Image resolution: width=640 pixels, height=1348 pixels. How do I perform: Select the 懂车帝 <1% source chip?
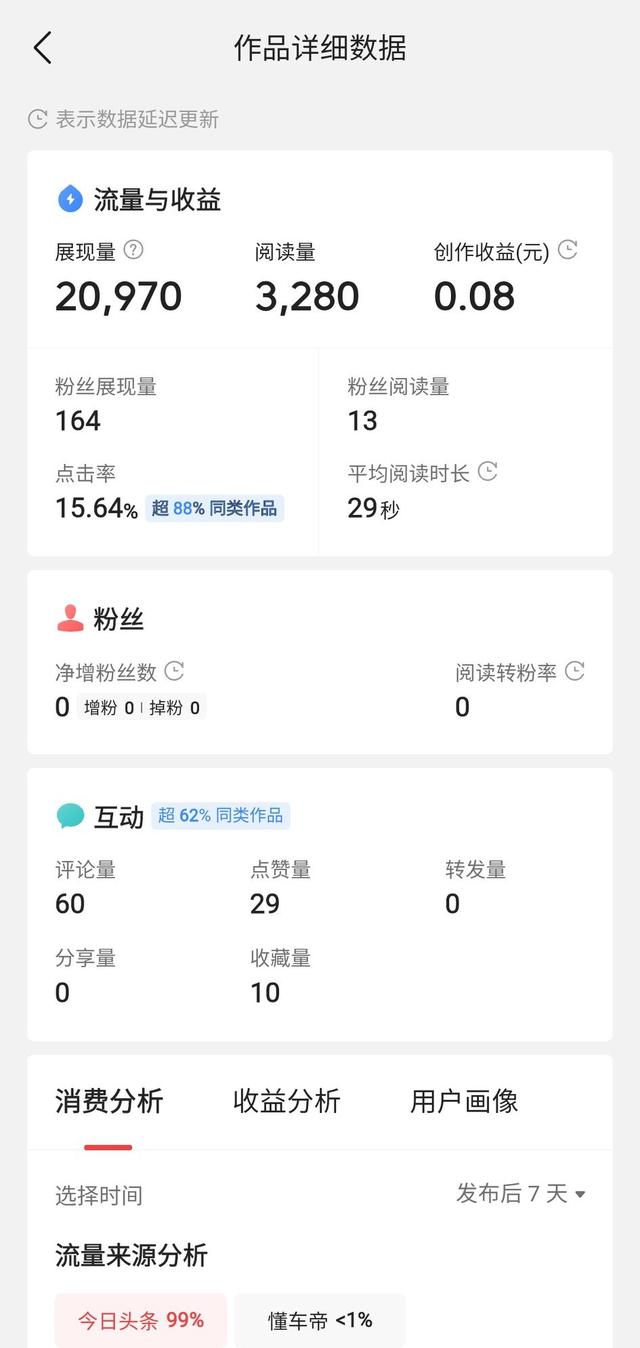(x=320, y=1320)
